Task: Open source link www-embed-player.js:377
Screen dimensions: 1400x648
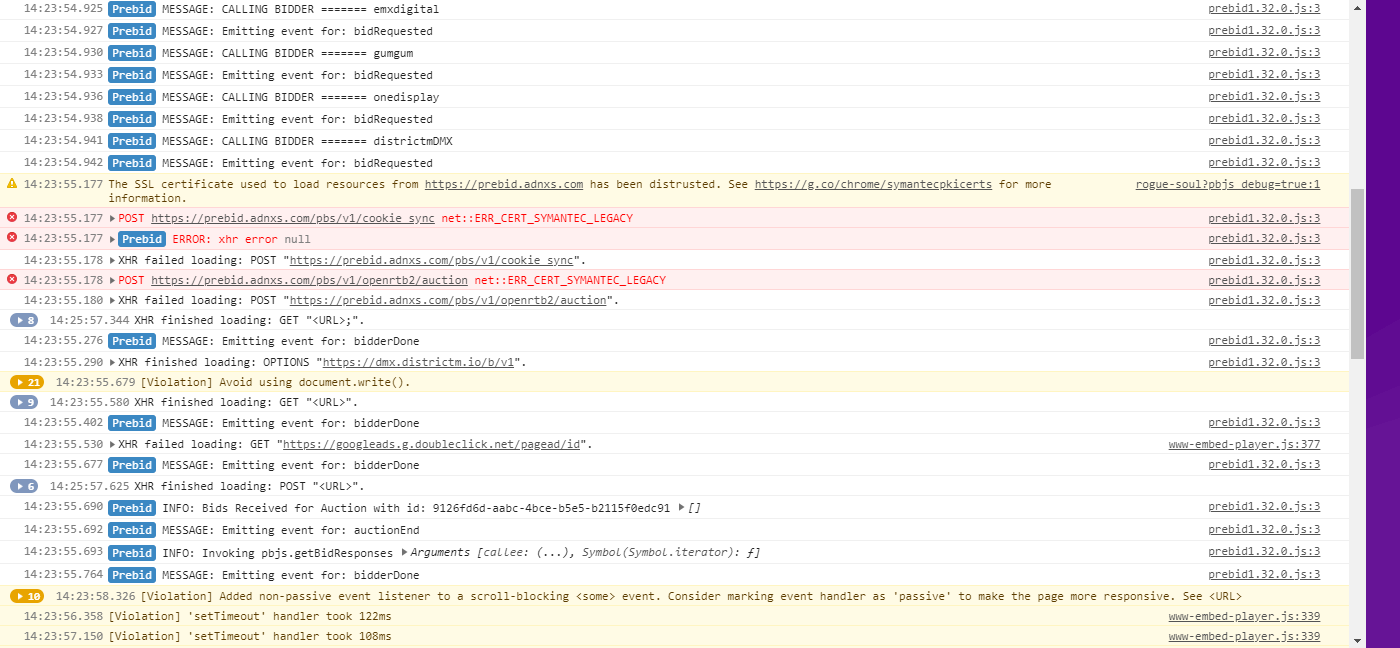Action: (1244, 444)
